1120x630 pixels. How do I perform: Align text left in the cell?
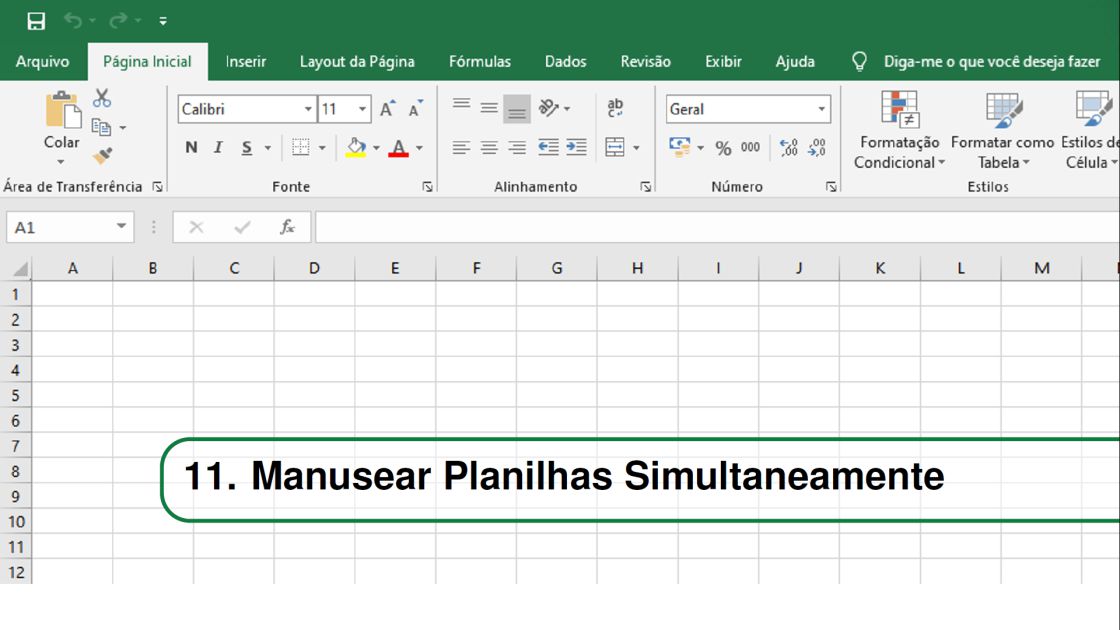[x=461, y=148]
